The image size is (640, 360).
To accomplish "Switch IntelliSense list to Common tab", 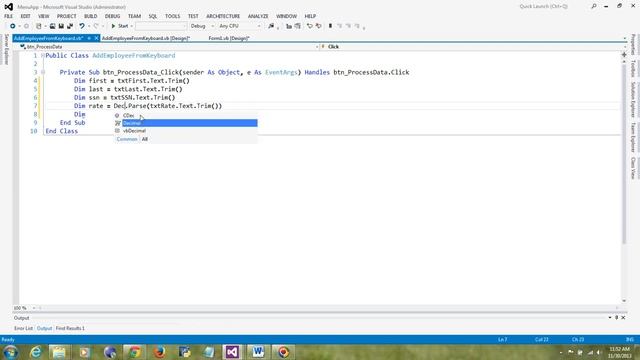I will [x=127, y=139].
